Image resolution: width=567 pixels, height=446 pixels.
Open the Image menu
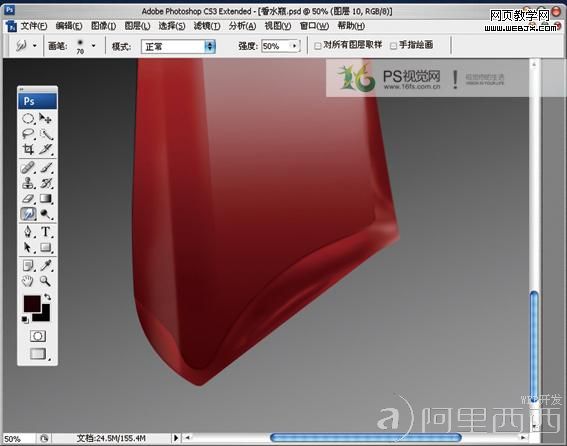(x=103, y=26)
